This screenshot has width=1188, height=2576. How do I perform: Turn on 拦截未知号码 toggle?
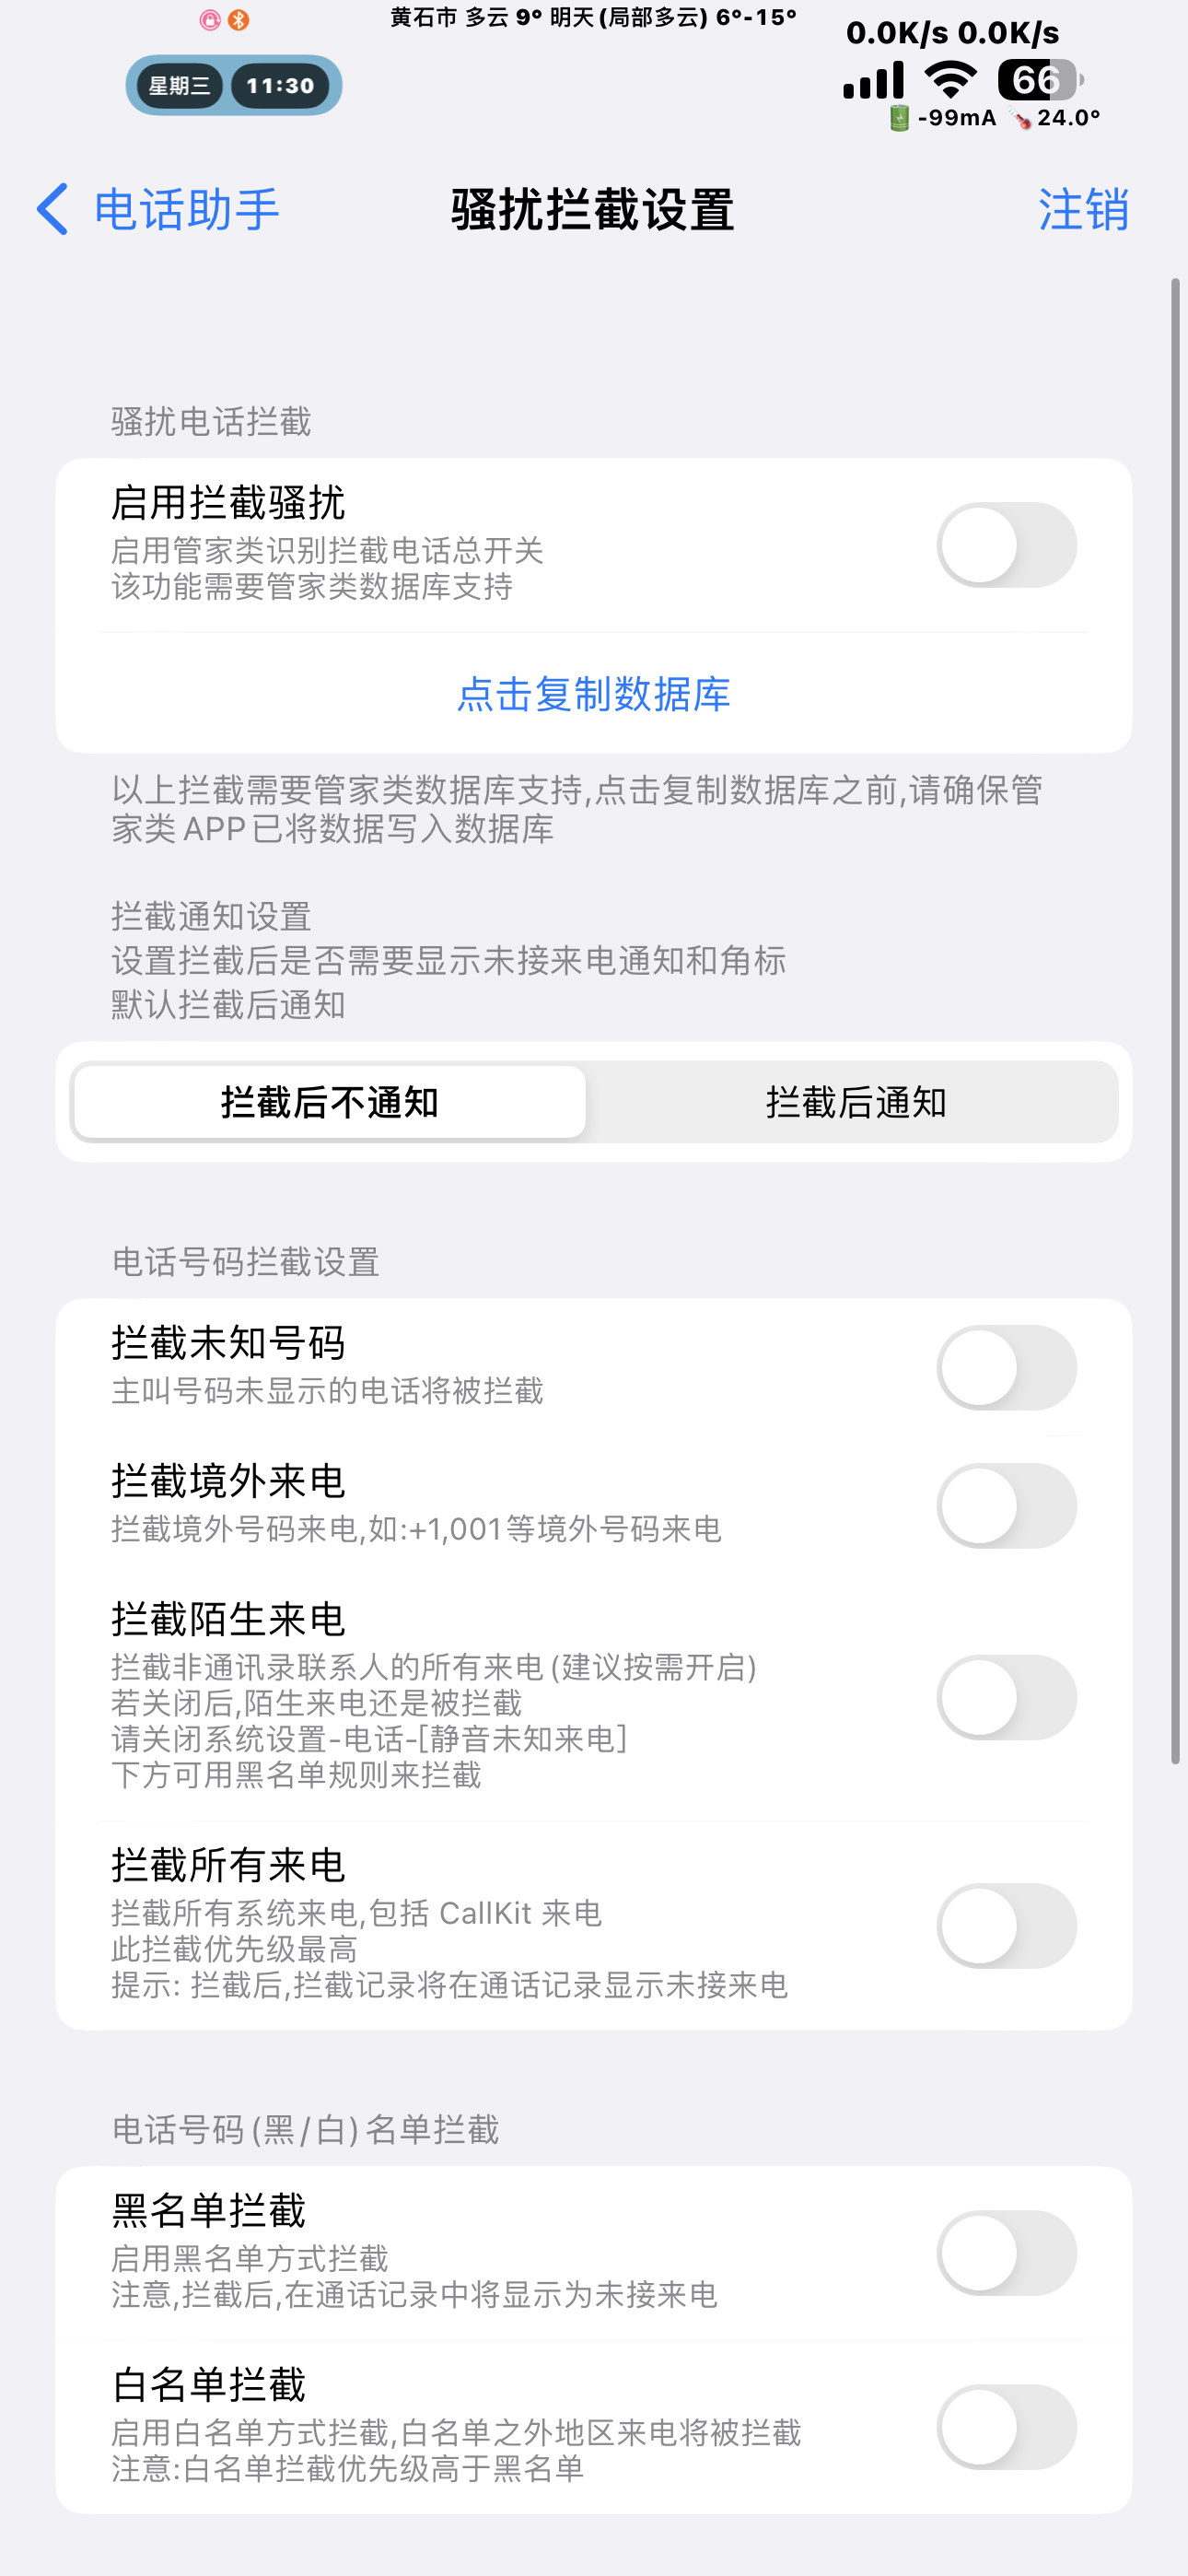[x=1006, y=1368]
